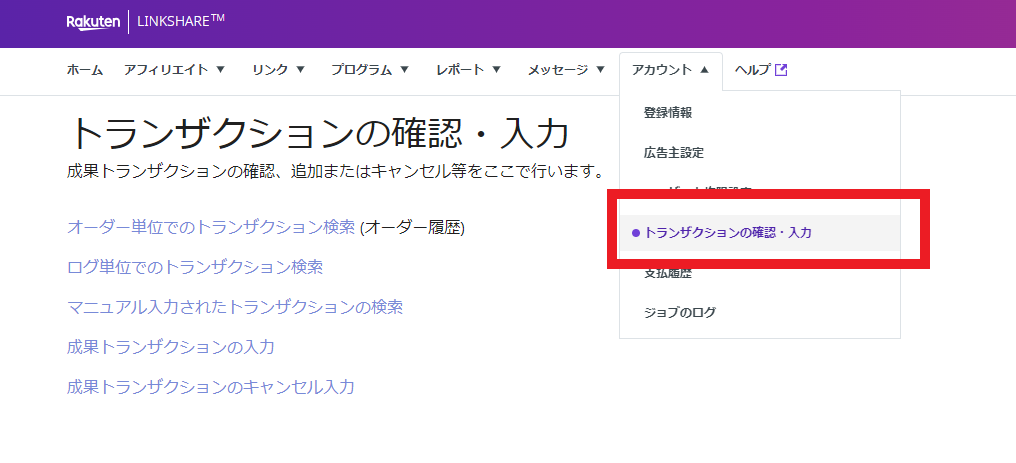Viewport: 1016px width, 463px height.
Task: Follow the 成果トランザクションの入力 link
Action: [171, 347]
